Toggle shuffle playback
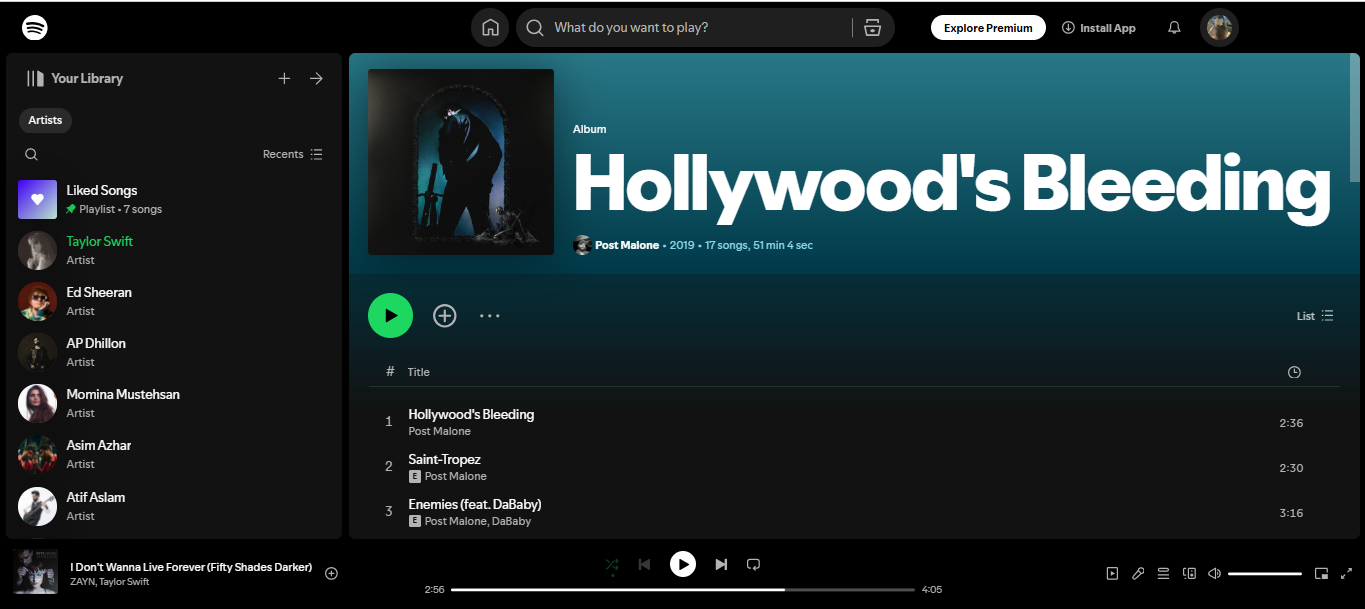 (611, 564)
